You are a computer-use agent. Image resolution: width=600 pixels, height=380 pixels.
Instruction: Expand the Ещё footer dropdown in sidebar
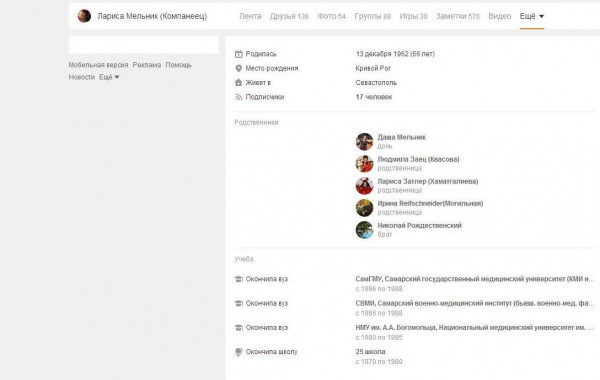(x=109, y=77)
